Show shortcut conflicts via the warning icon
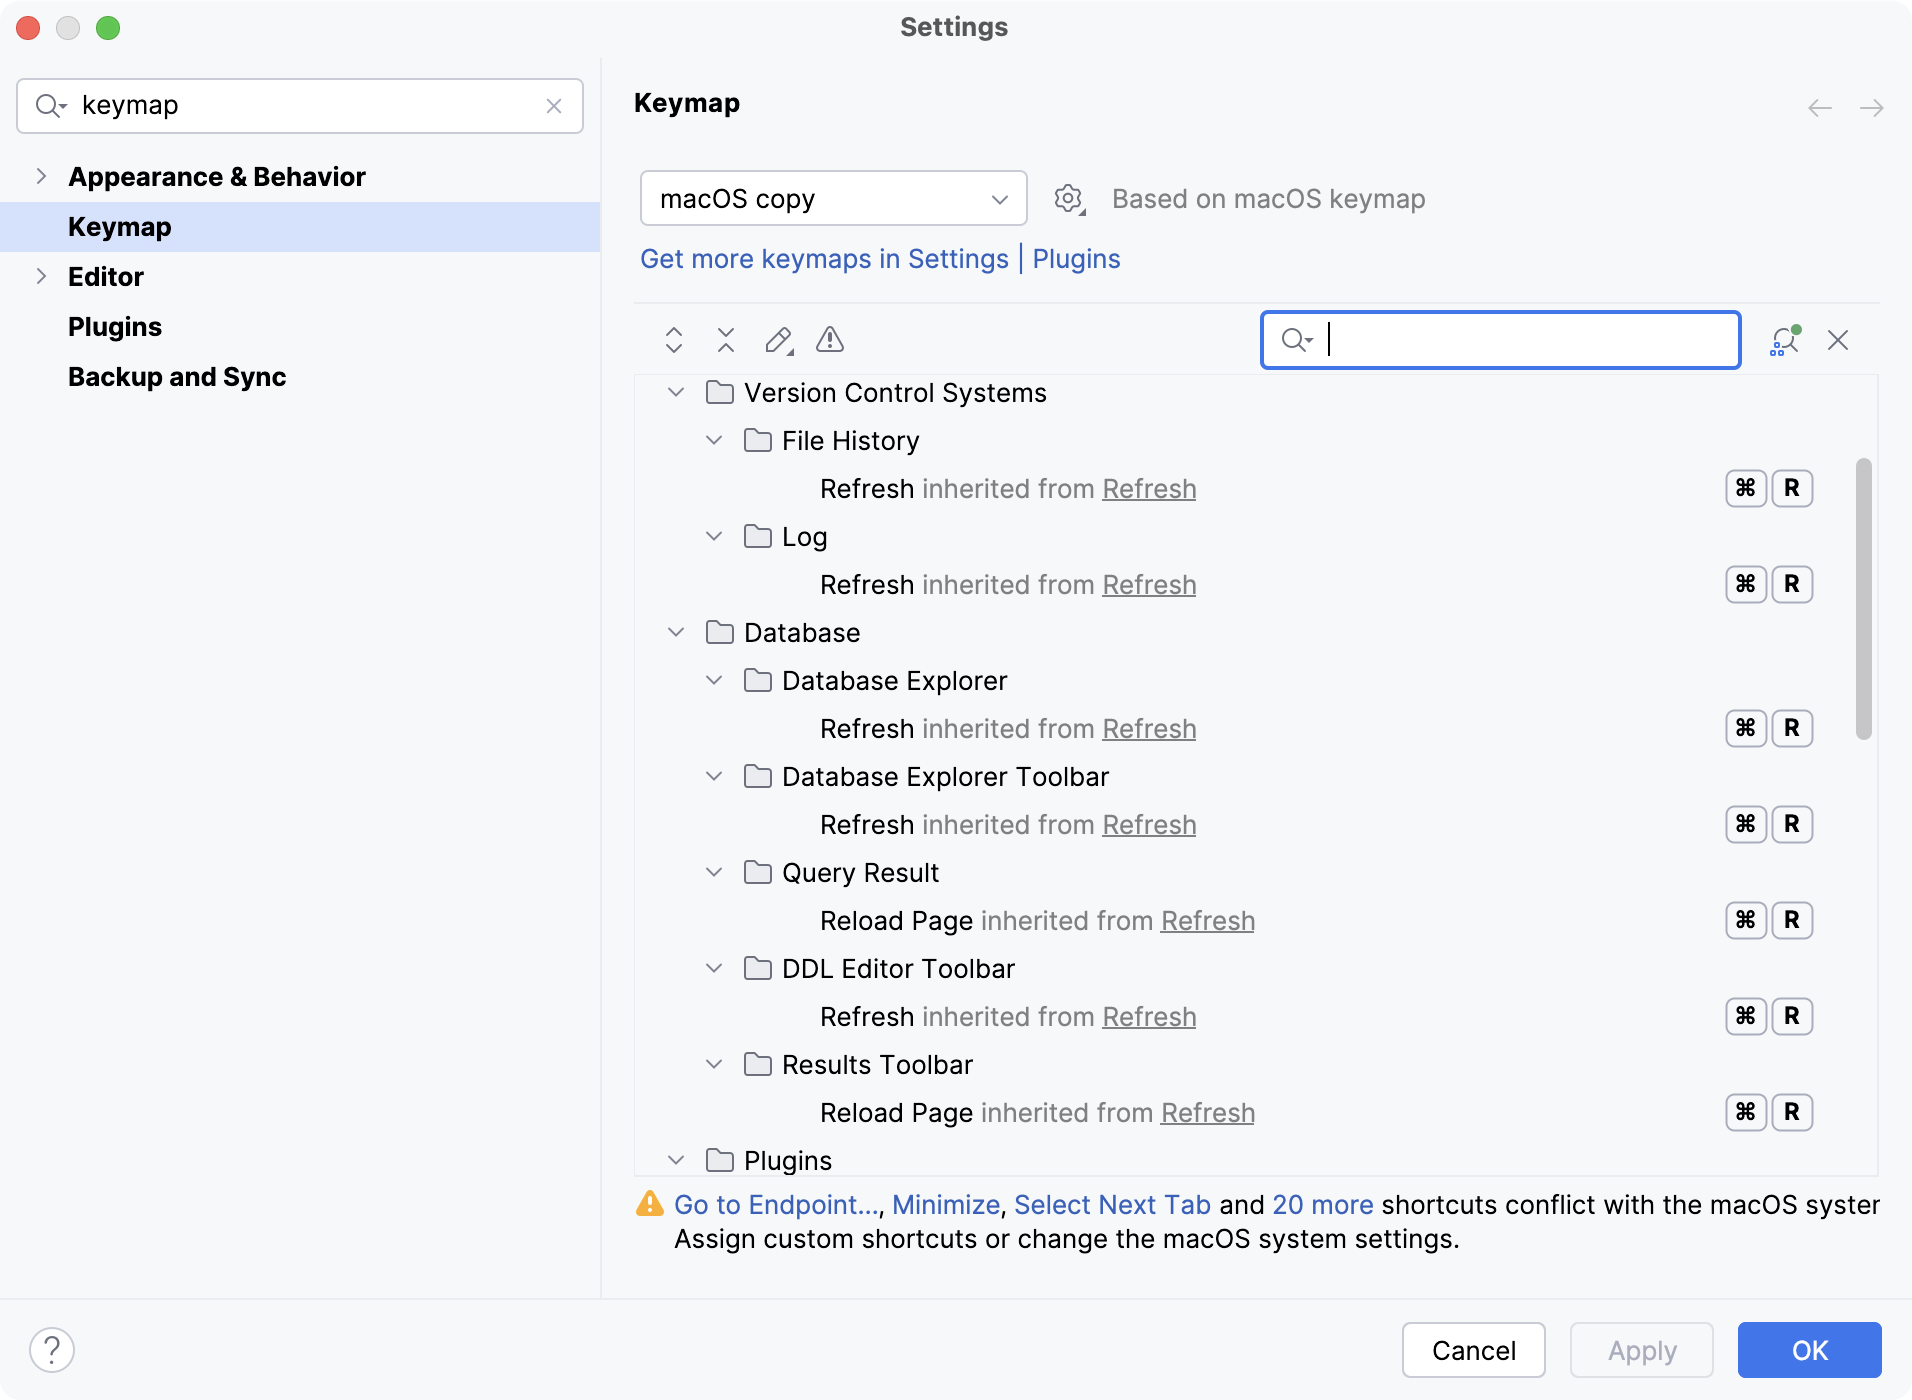 [830, 340]
